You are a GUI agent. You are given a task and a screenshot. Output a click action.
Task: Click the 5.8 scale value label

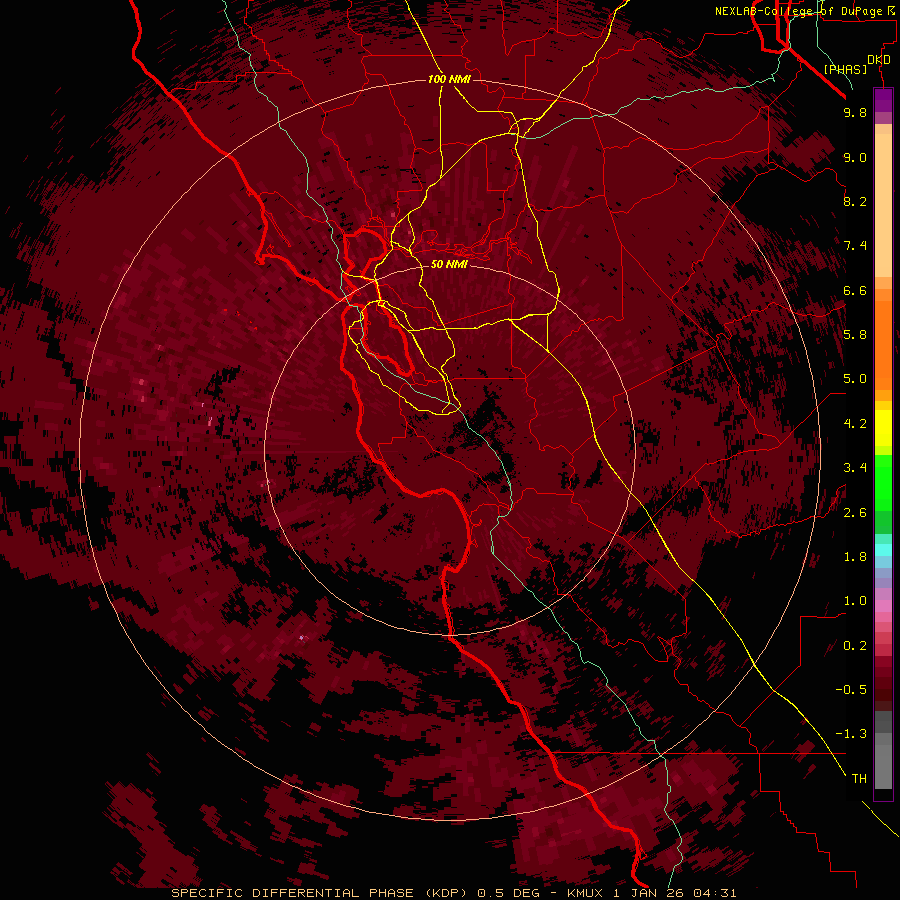point(855,335)
